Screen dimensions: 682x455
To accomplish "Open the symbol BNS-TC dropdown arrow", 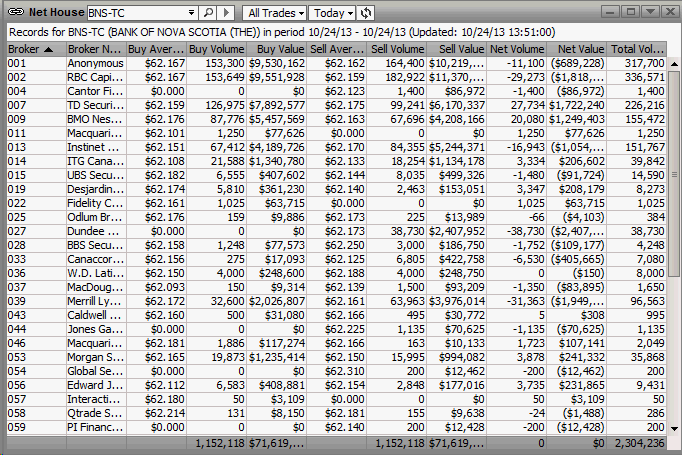I will [x=191, y=13].
